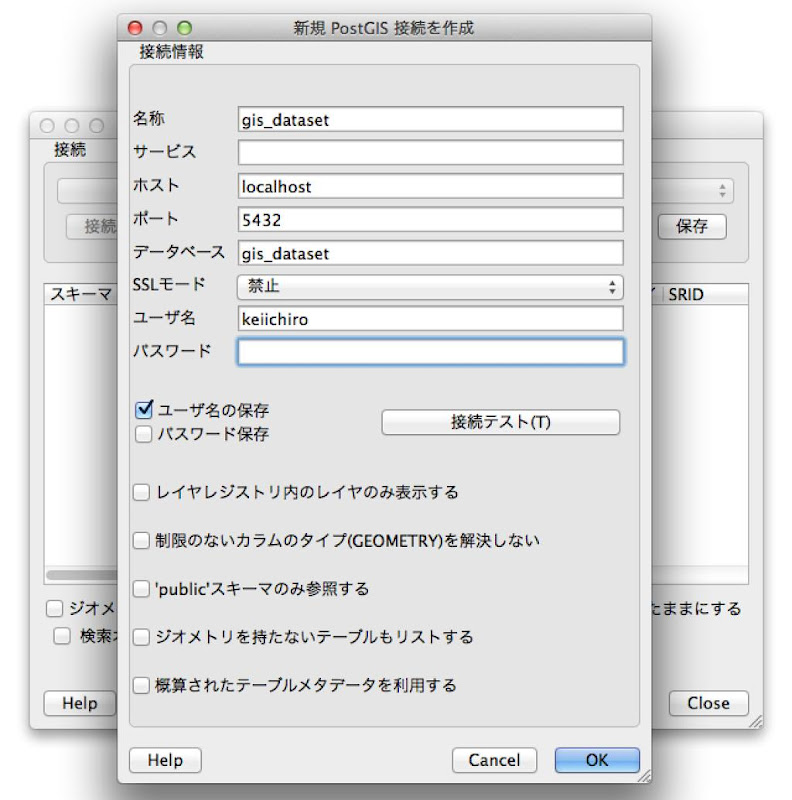
Task: Click the Cancel button
Action: tap(494, 760)
